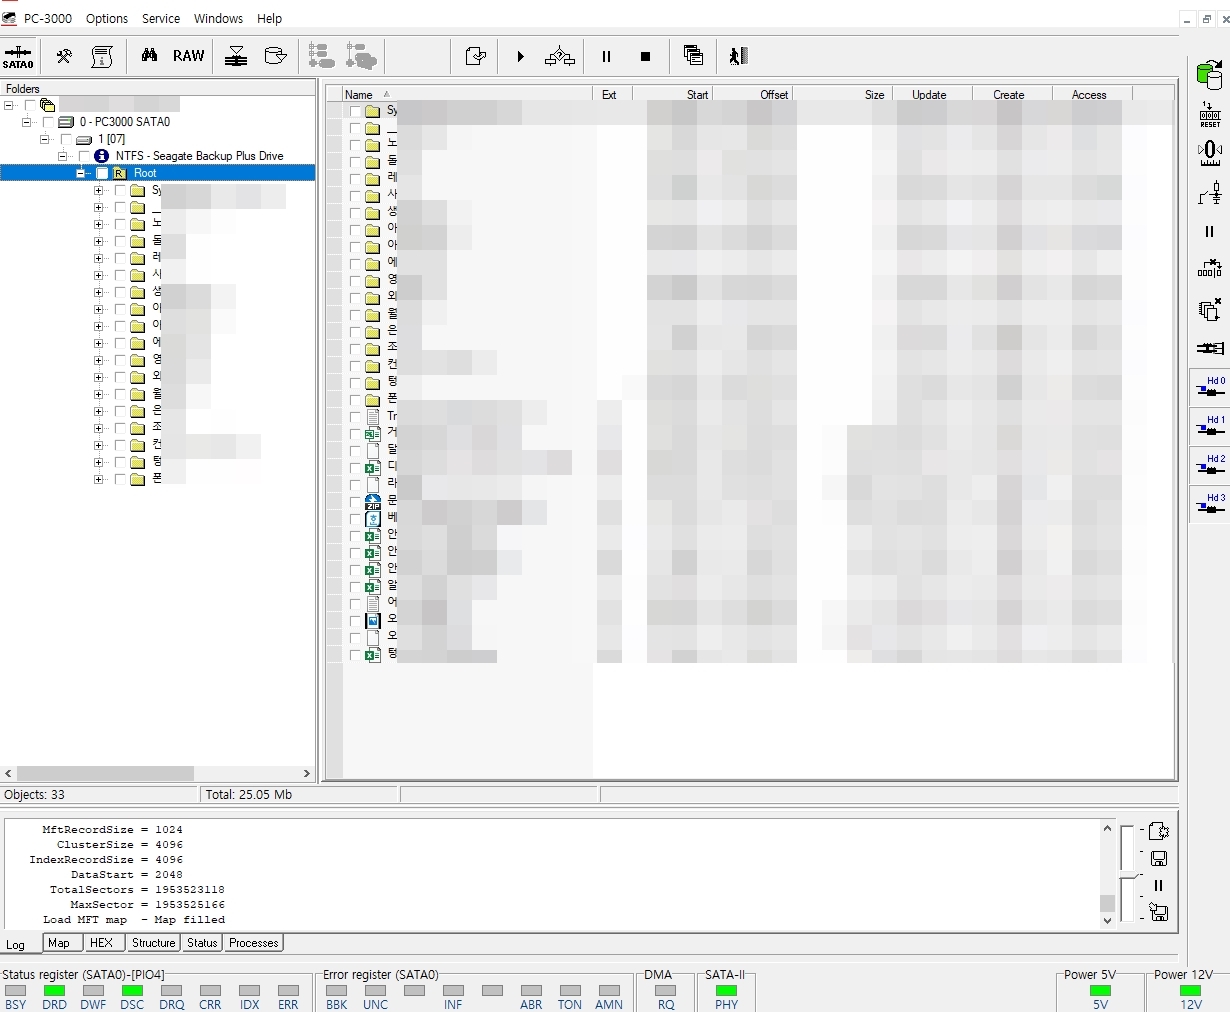
Task: Click the cascaded windows icon
Action: [x=693, y=56]
